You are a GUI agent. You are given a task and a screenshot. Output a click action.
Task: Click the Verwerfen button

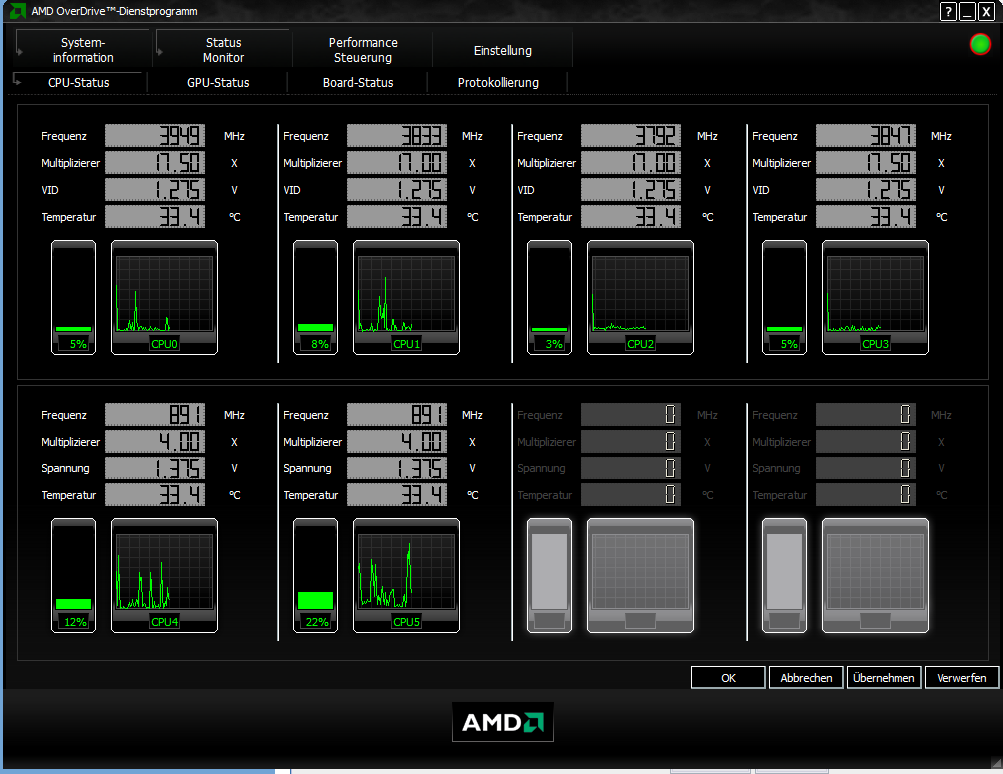pyautogui.click(x=961, y=677)
